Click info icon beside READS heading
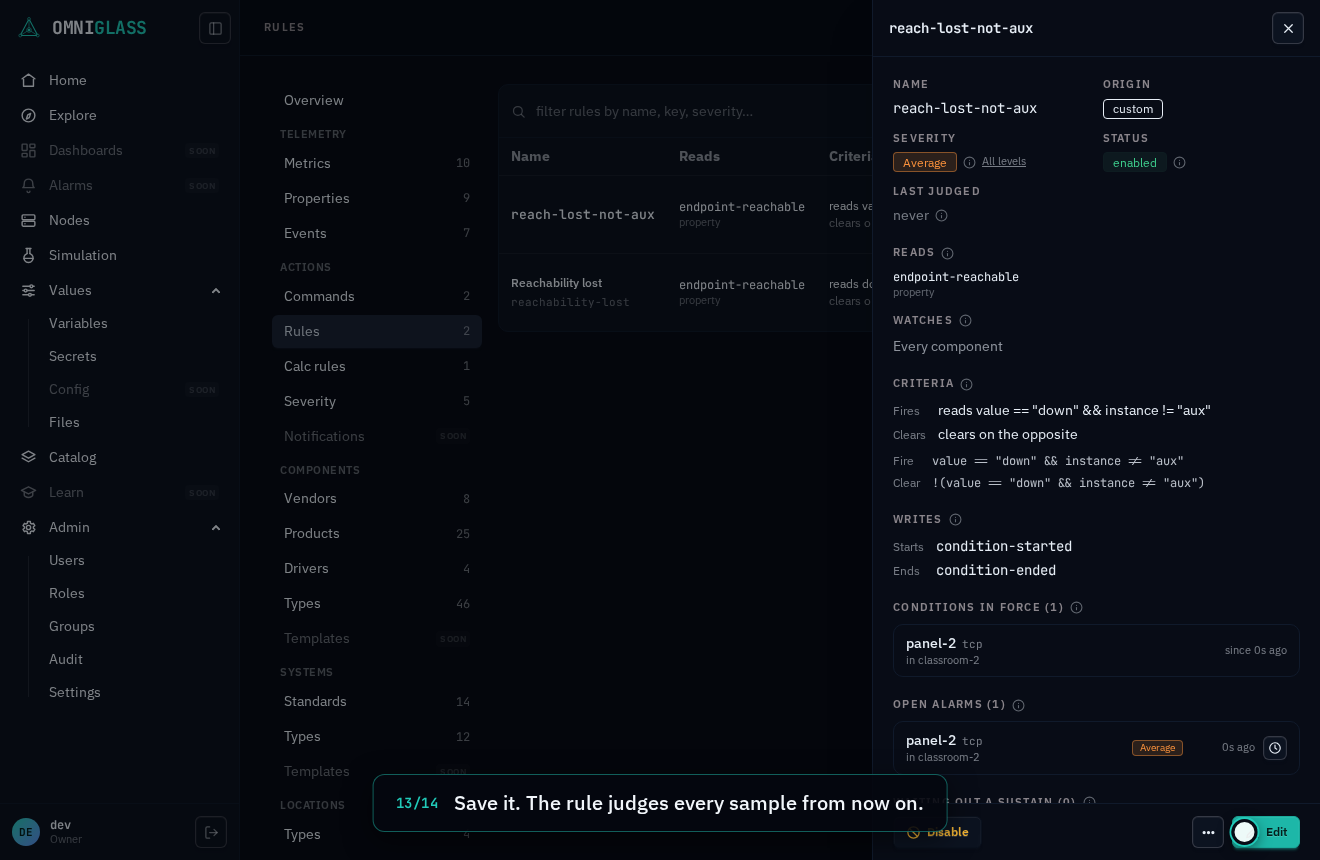This screenshot has height=860, width=1320. click(947, 253)
